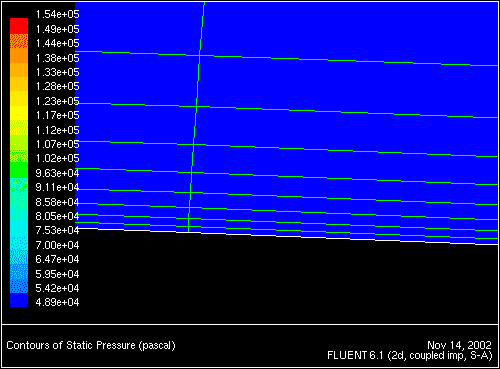Screen dimensions: 500x369
Task: Click the 9.11e+04 legend label
Action: [x=57, y=187]
